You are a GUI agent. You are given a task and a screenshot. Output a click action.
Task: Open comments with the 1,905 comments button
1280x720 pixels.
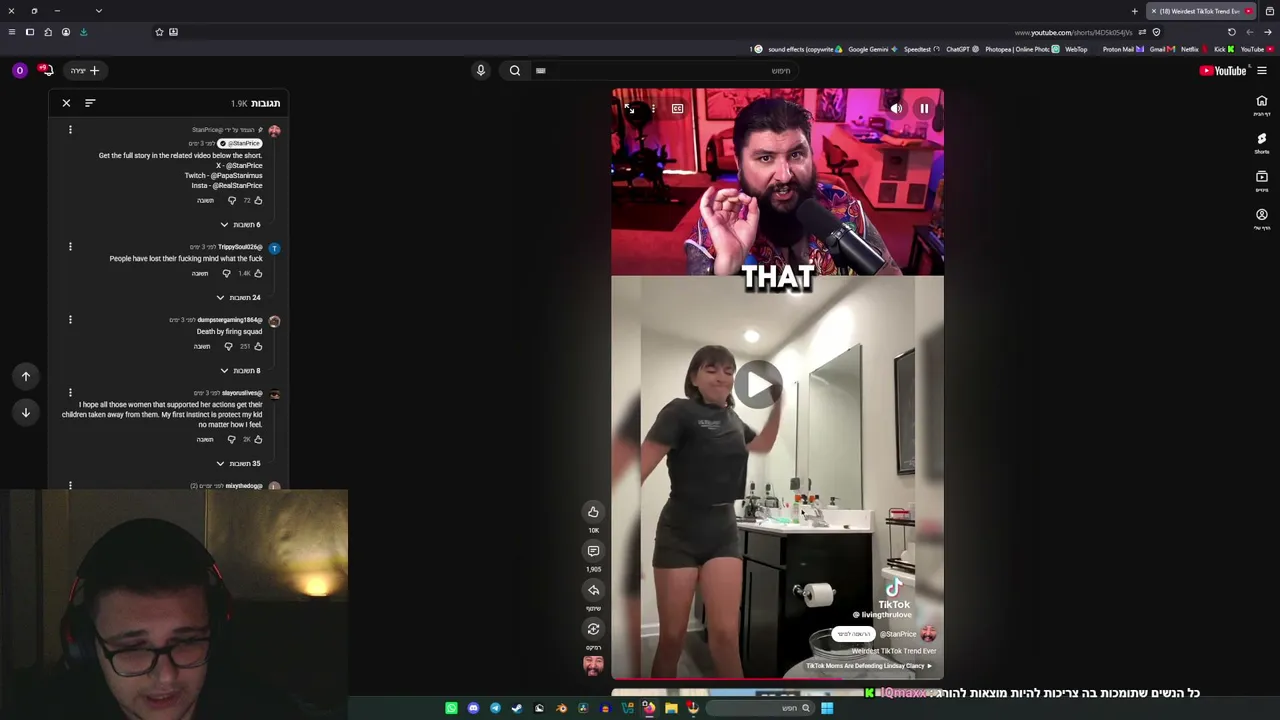(x=593, y=551)
